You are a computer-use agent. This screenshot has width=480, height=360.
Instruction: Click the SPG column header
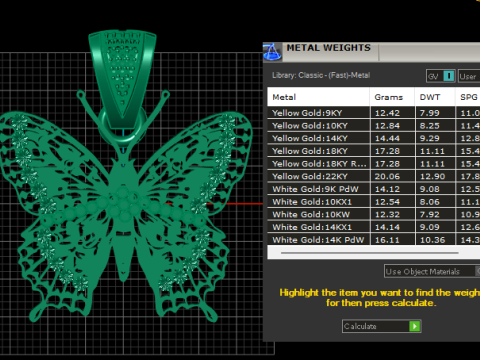(x=468, y=97)
